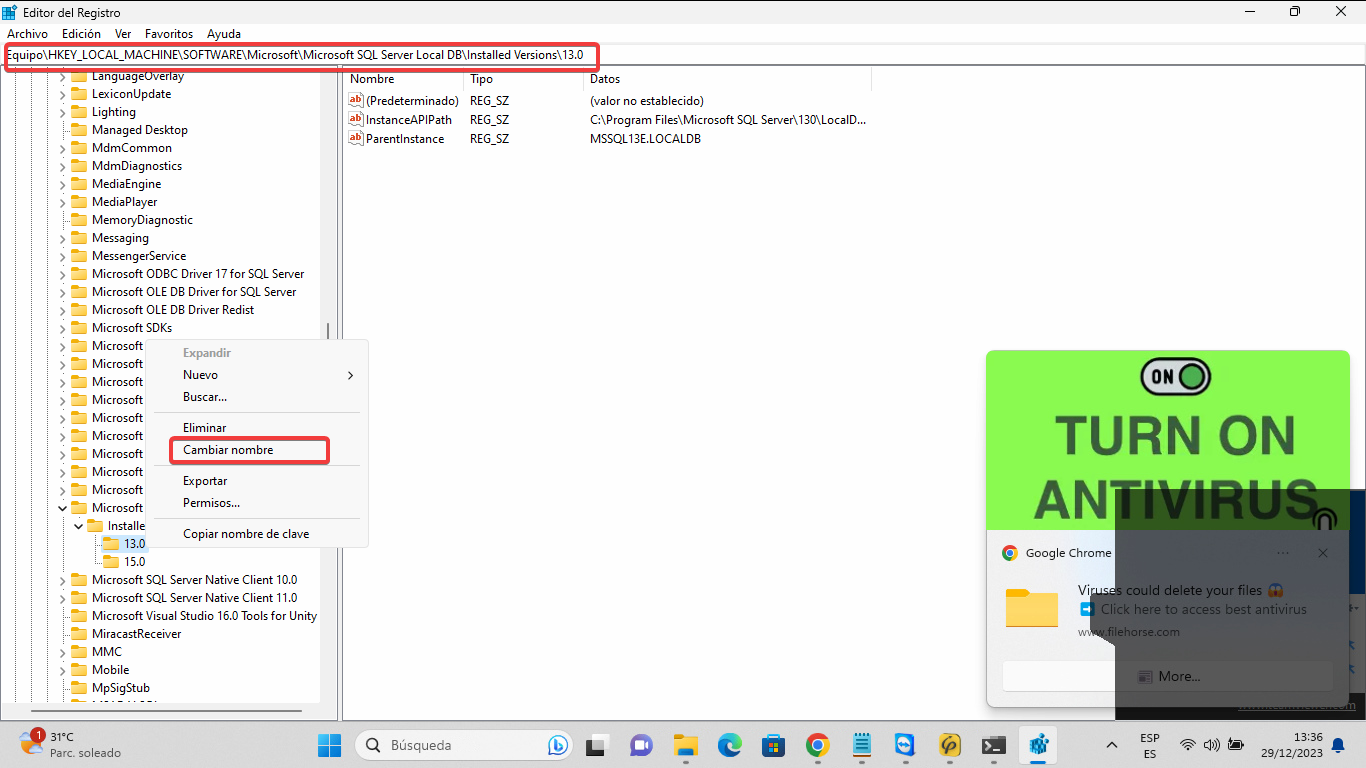Click the Wi-Fi network tray icon
The height and width of the screenshot is (768, 1366).
tap(1188, 745)
